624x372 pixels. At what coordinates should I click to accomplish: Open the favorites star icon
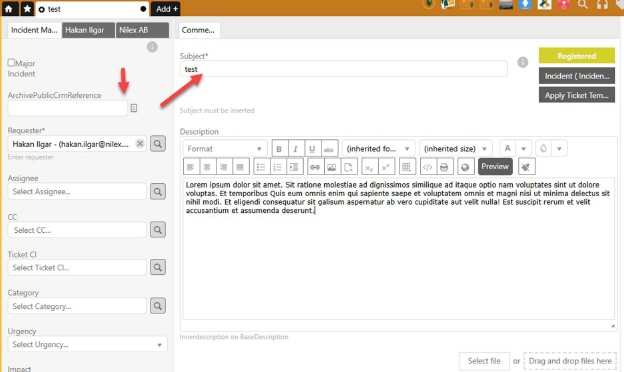[27, 9]
